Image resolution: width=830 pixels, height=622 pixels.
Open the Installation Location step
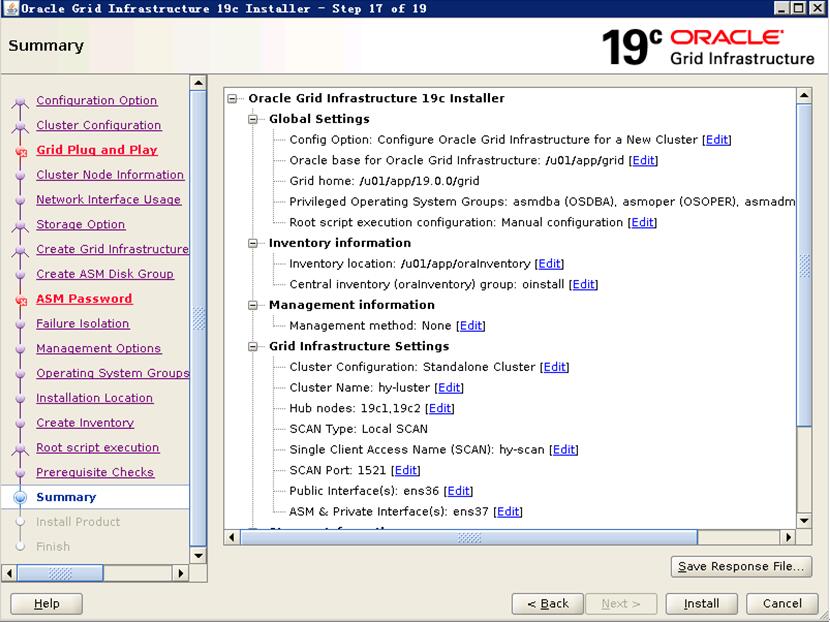tap(94, 398)
